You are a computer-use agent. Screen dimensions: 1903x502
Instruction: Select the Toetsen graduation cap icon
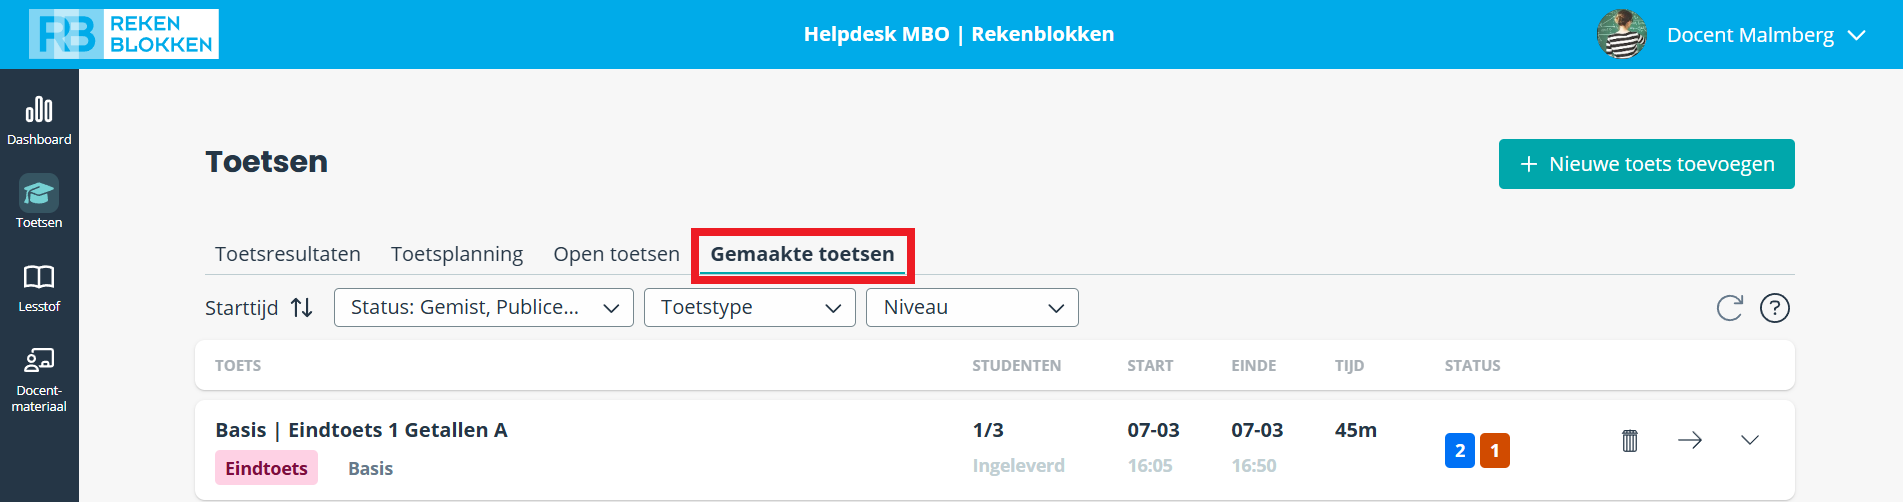(39, 193)
